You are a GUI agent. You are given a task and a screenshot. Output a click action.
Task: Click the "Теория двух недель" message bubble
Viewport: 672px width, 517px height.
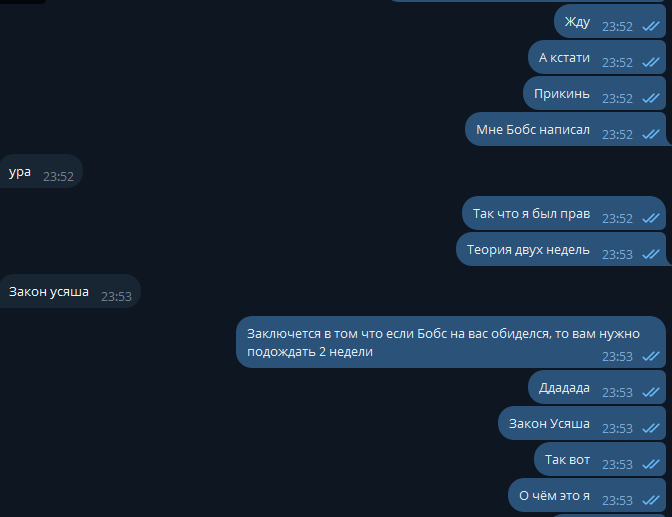[561, 249]
